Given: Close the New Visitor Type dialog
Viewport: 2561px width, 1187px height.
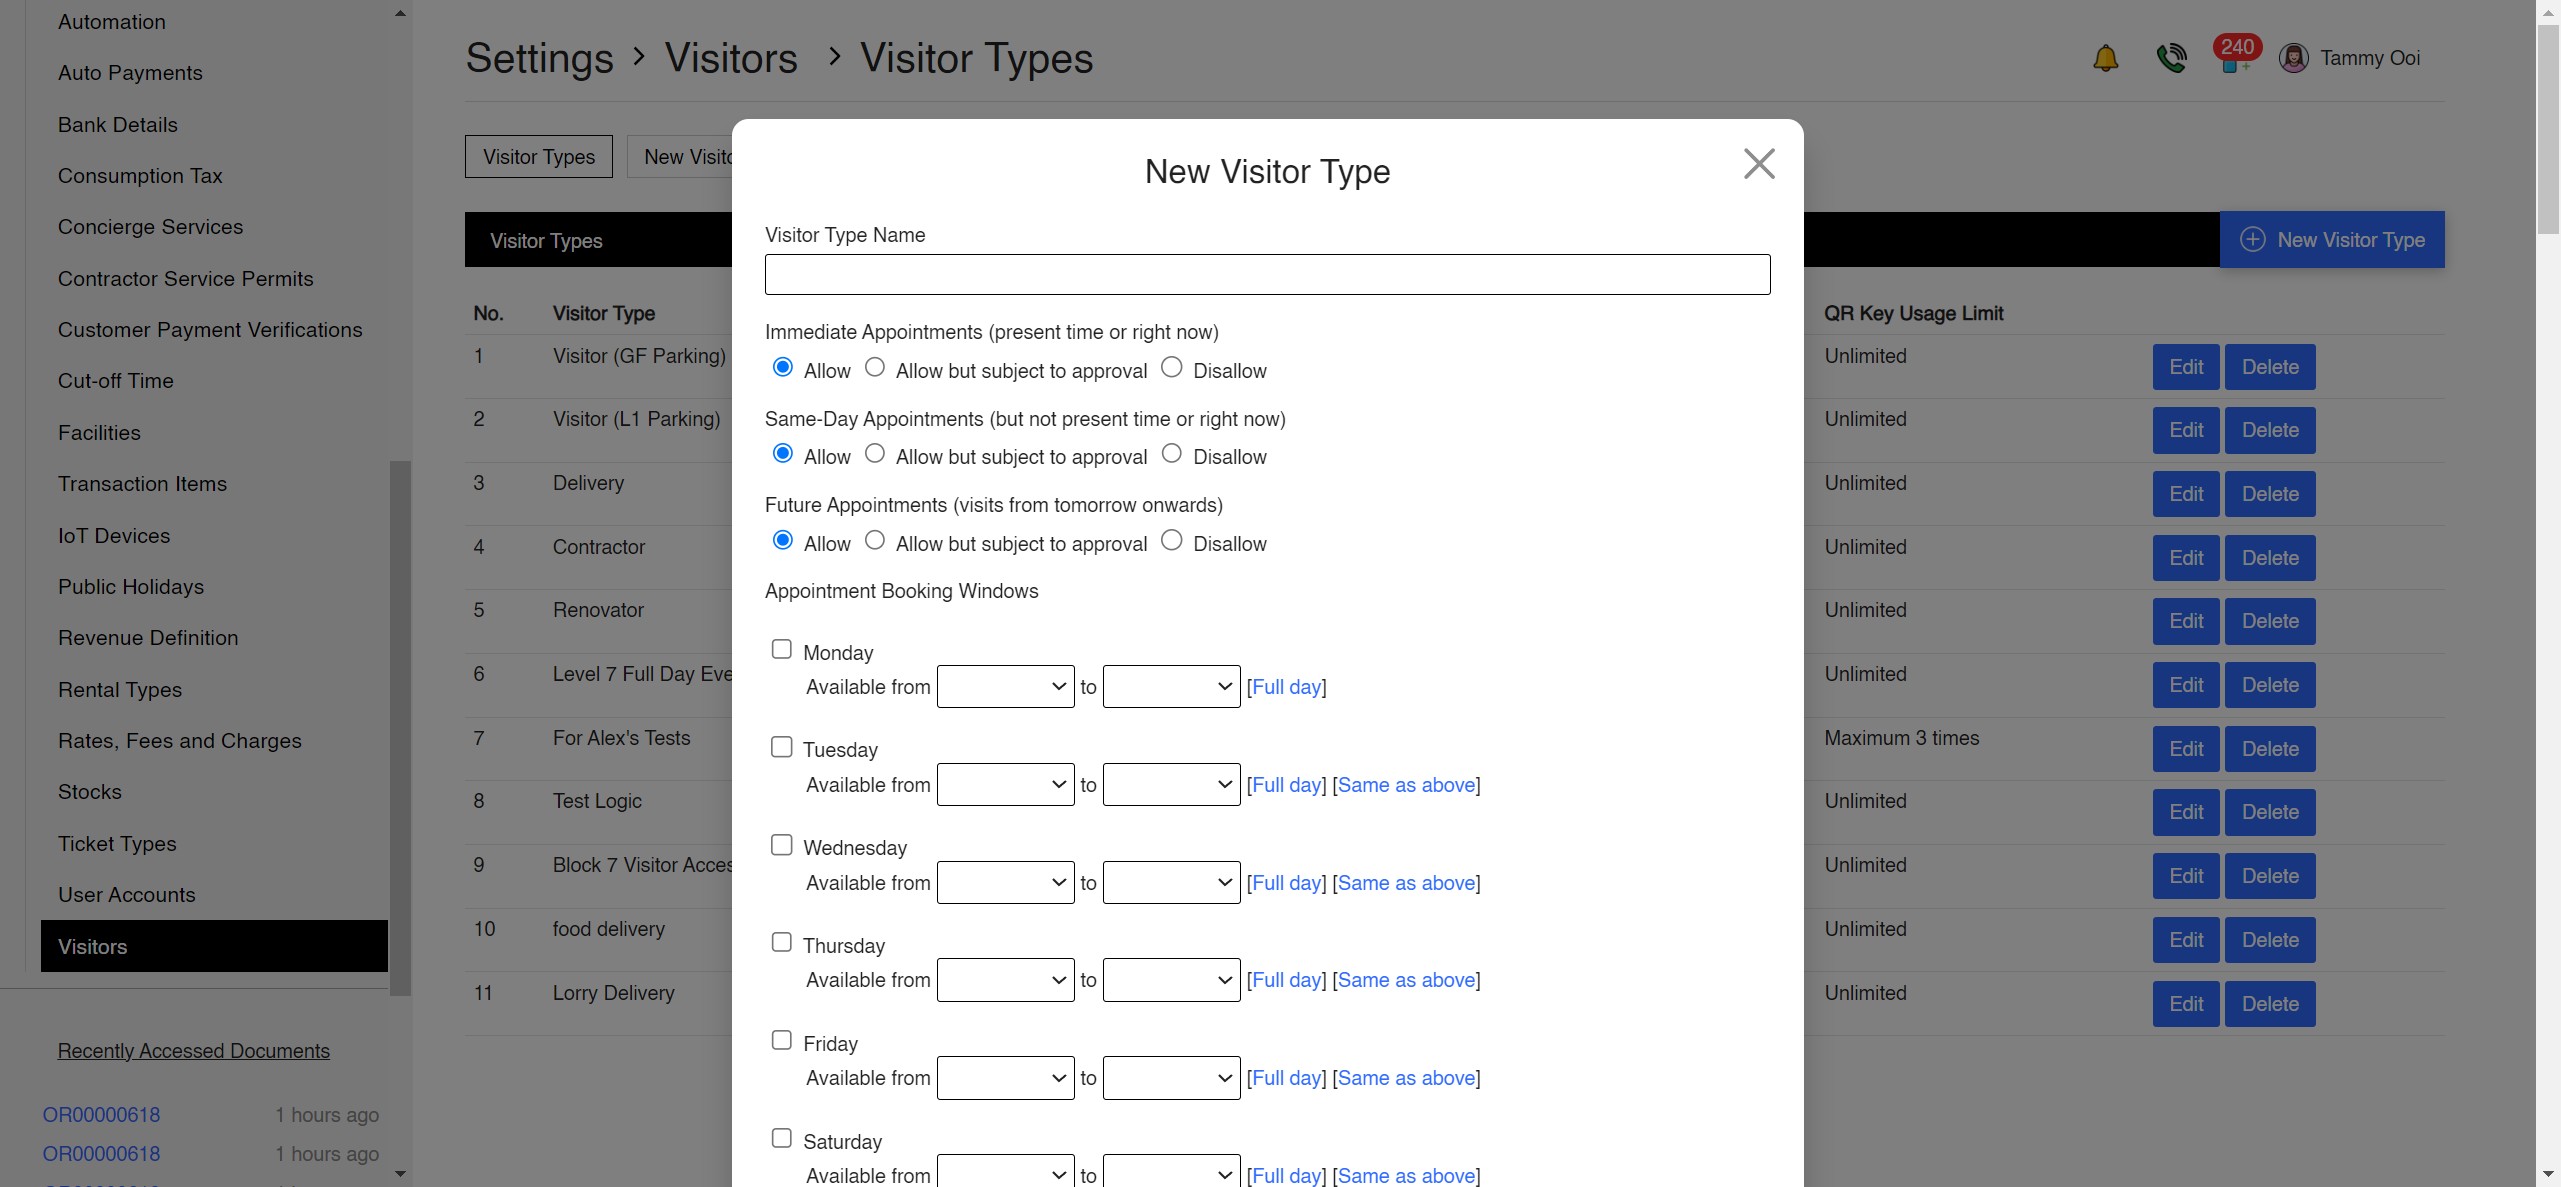Looking at the screenshot, I should [1759, 164].
